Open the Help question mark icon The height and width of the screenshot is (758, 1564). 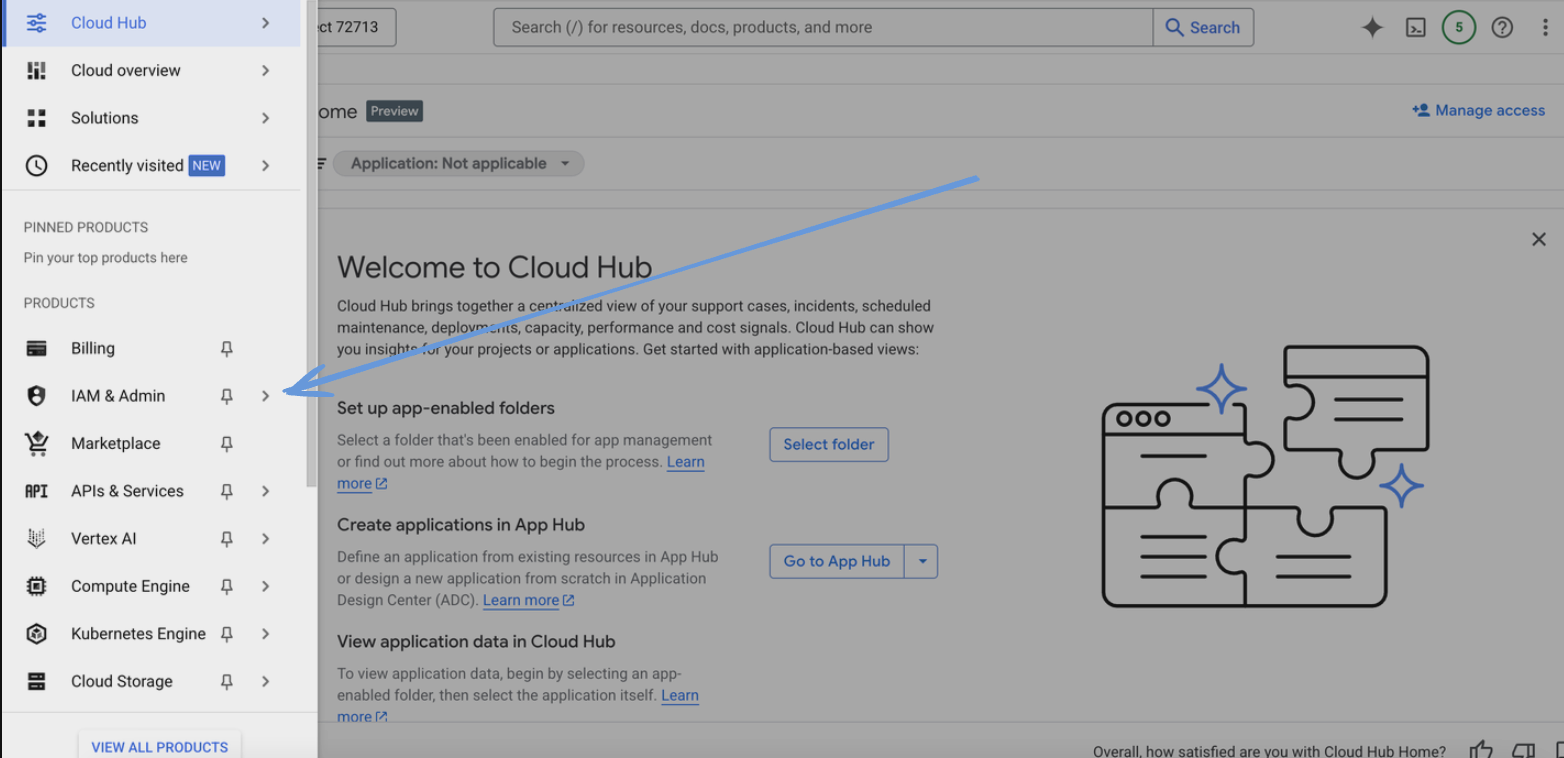pos(1502,28)
